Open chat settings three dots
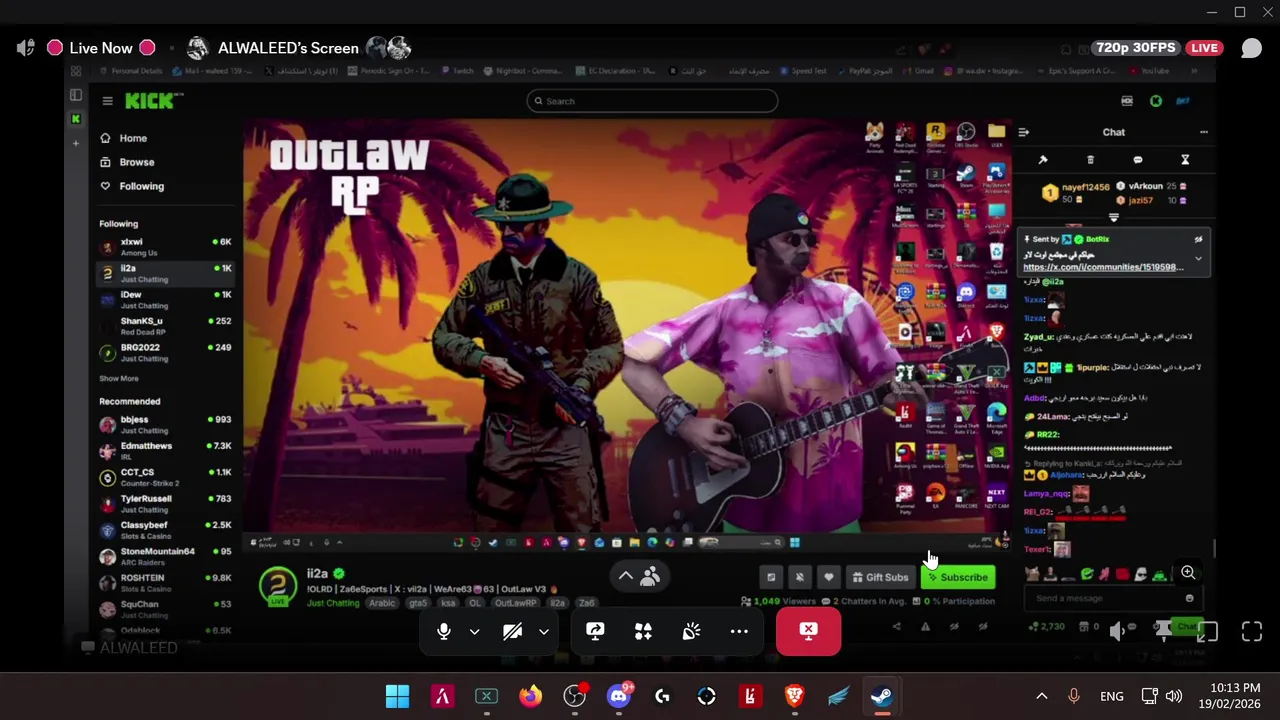The image size is (1280, 720). coord(1203,132)
